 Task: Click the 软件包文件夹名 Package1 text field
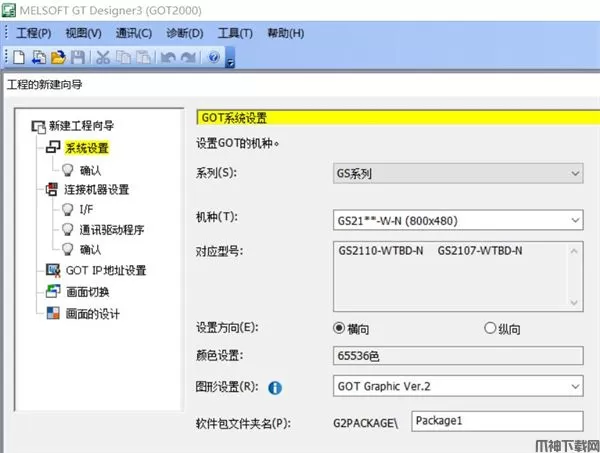tap(496, 420)
